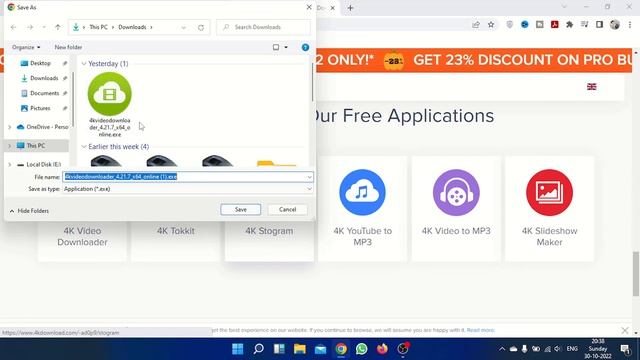Select Documents in the navigation pane
Screen dimensions: 640x360
click(44, 93)
